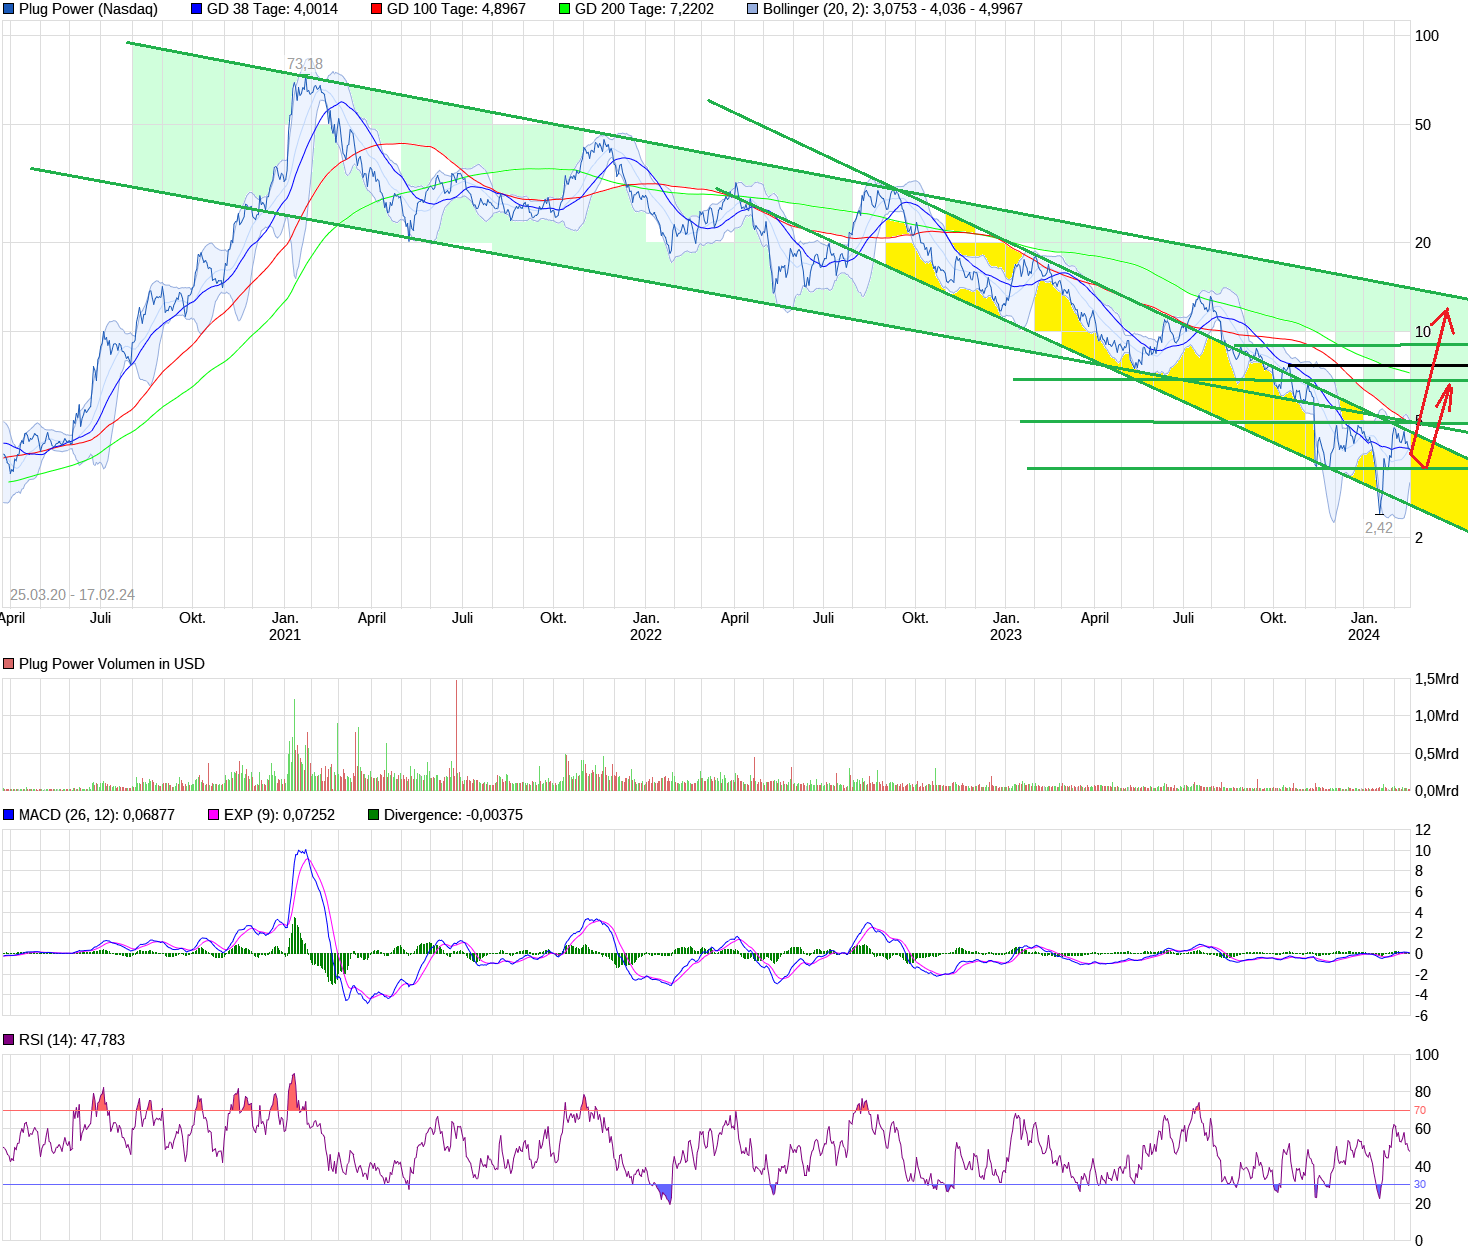Click the 73,18 peak price label

305,64
